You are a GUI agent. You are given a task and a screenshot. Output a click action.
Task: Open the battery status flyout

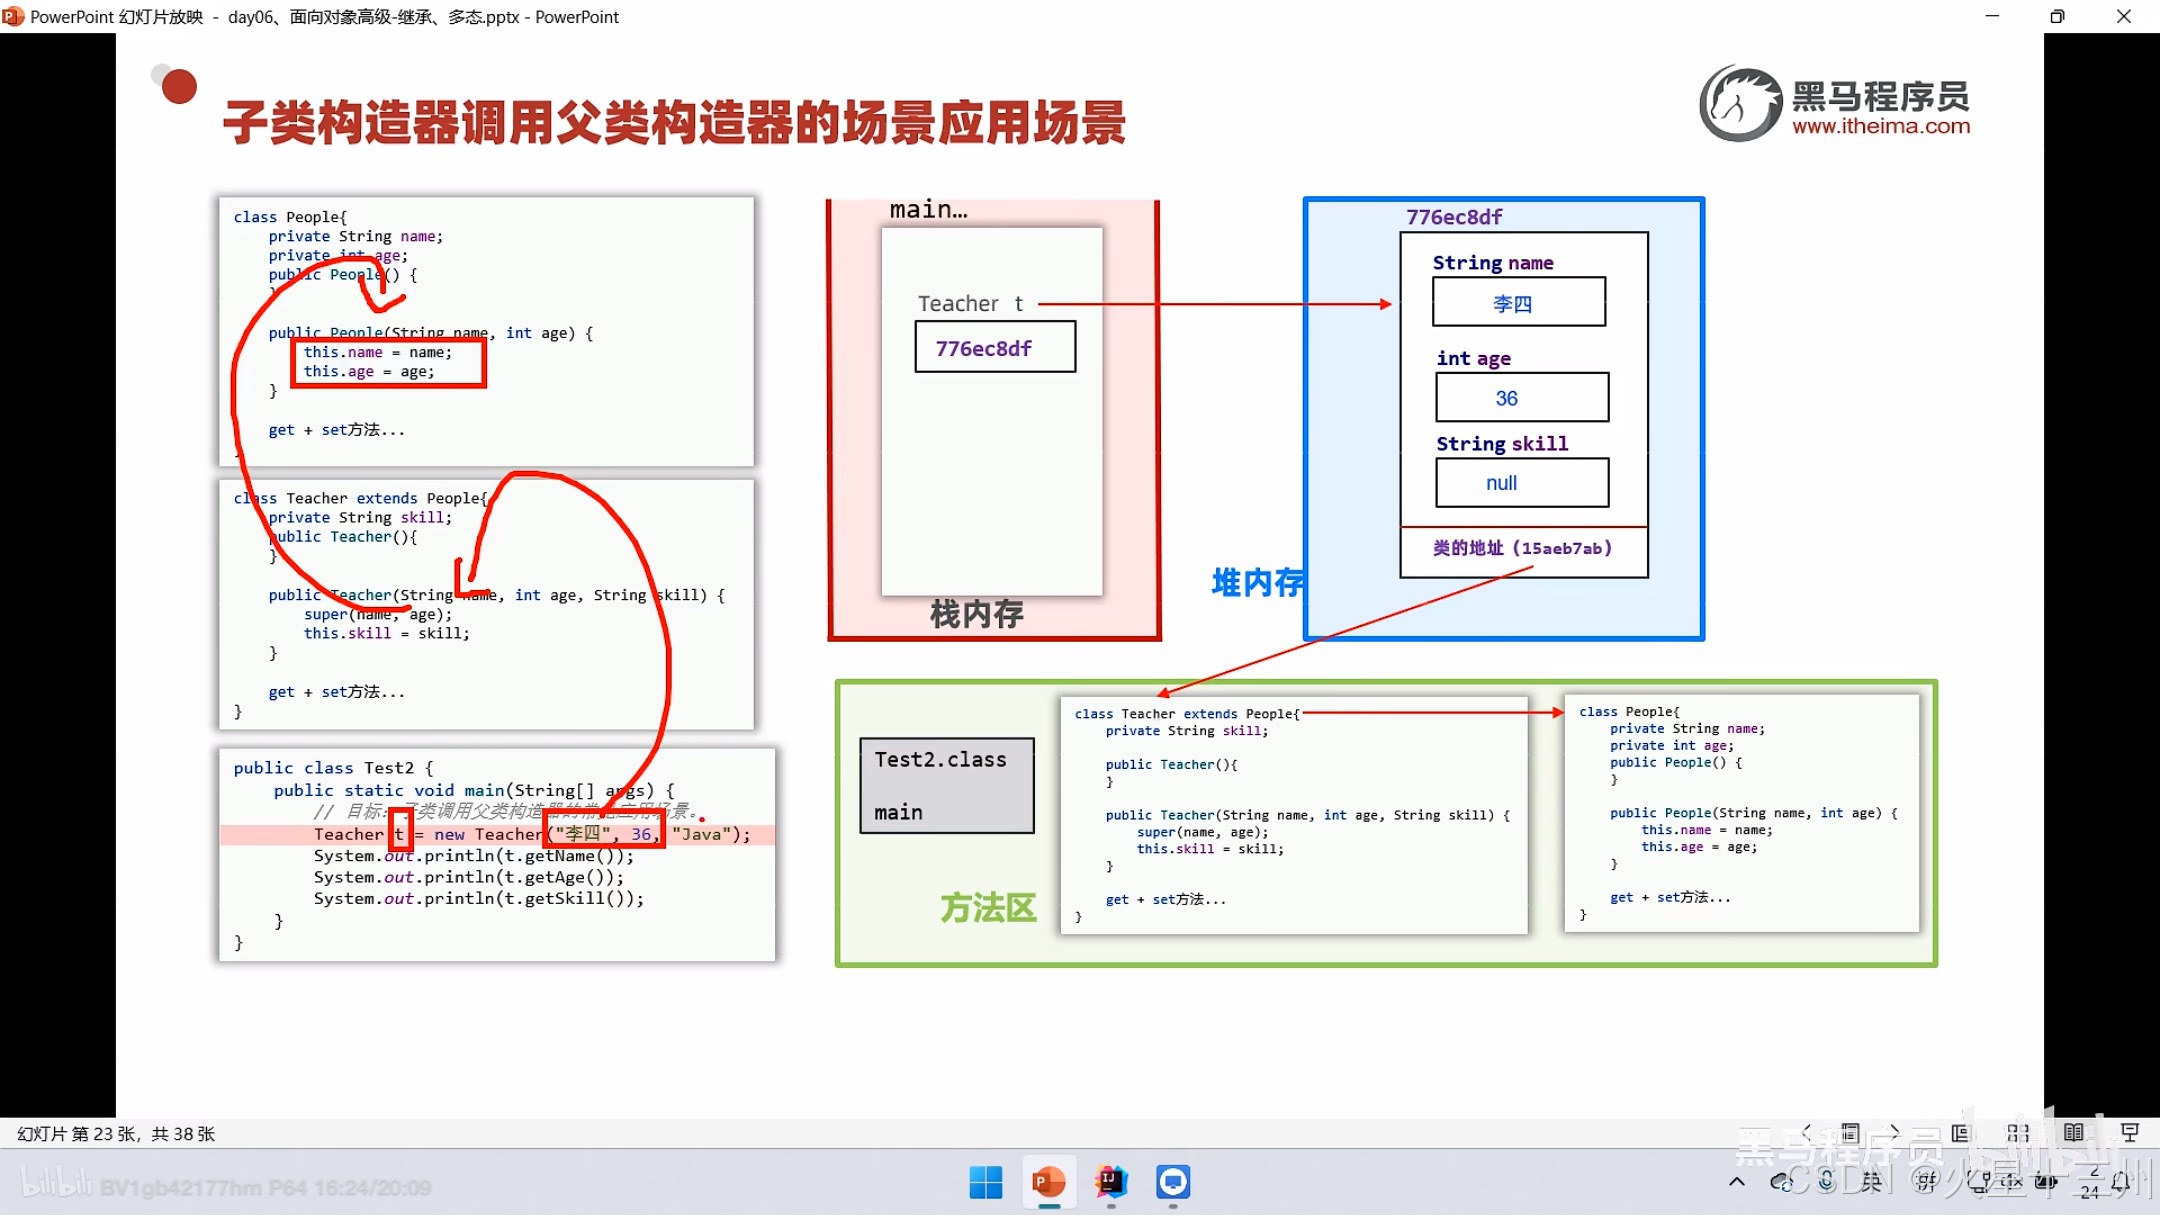(2045, 1183)
